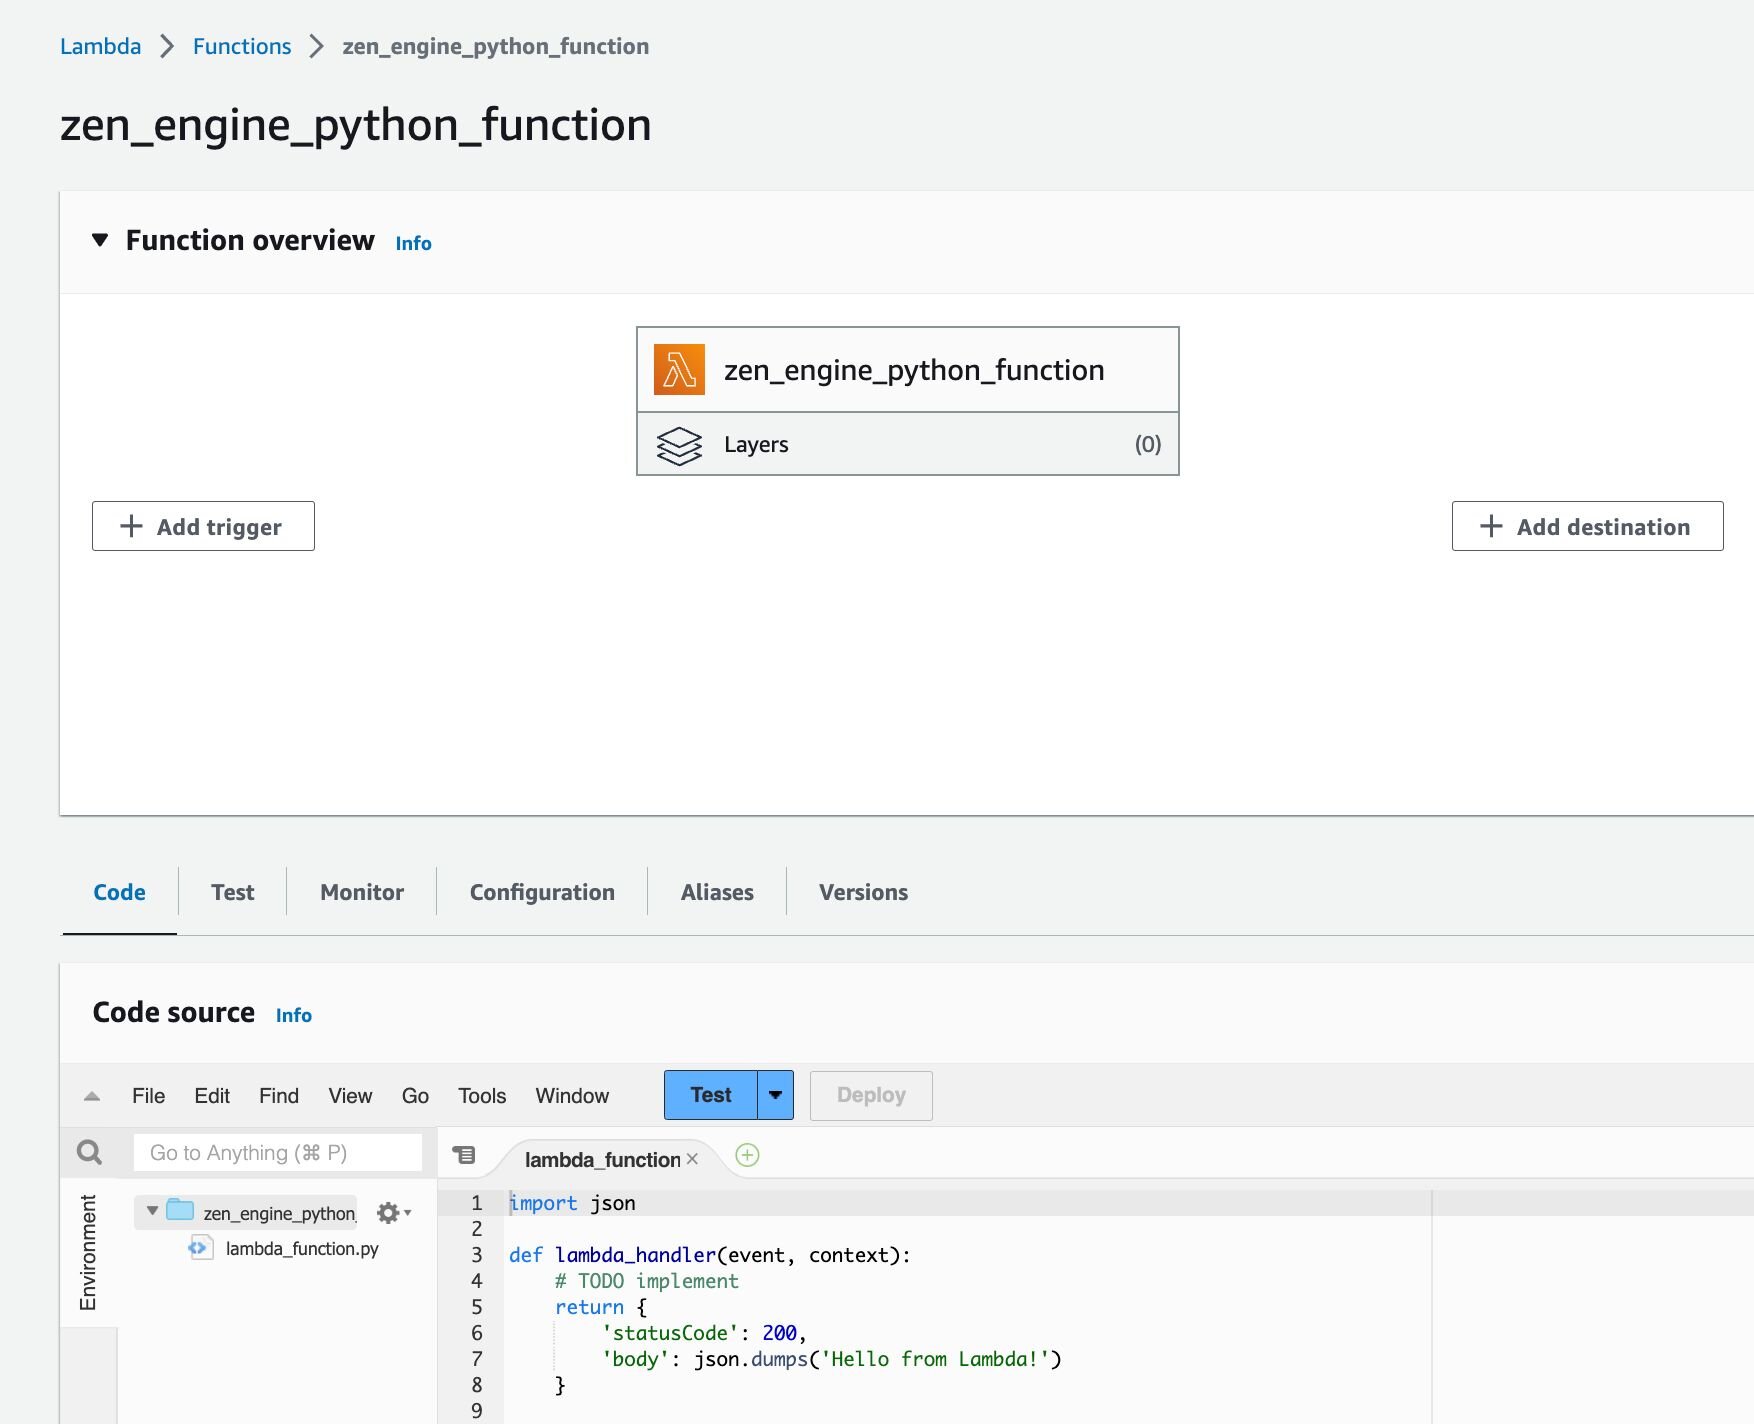The image size is (1754, 1424).
Task: Click the green plus new tab icon
Action: point(747,1156)
